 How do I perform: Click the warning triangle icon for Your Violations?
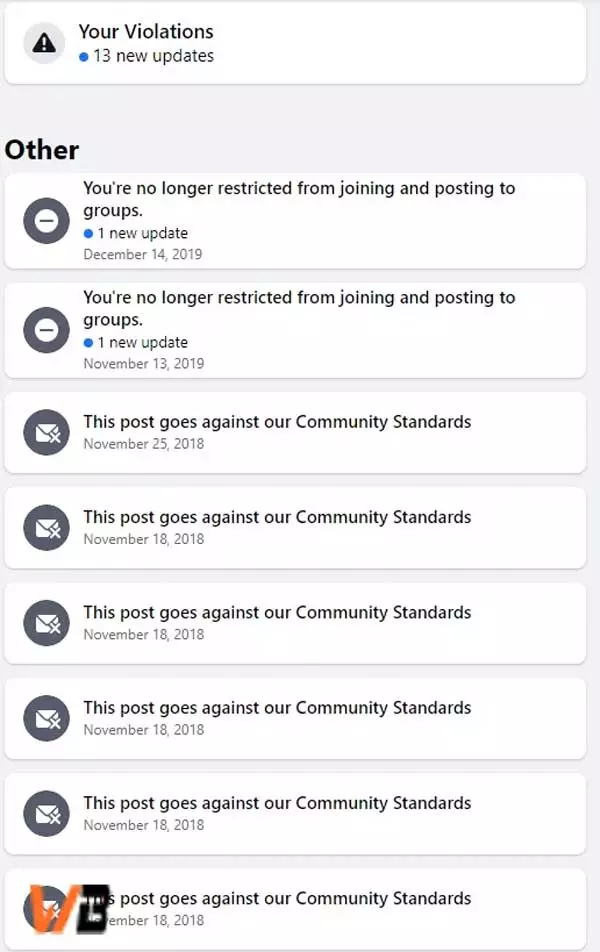tap(44, 43)
